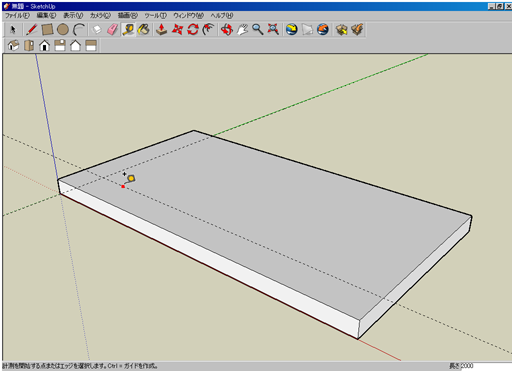Activate the Tape Measure tool

[128, 30]
